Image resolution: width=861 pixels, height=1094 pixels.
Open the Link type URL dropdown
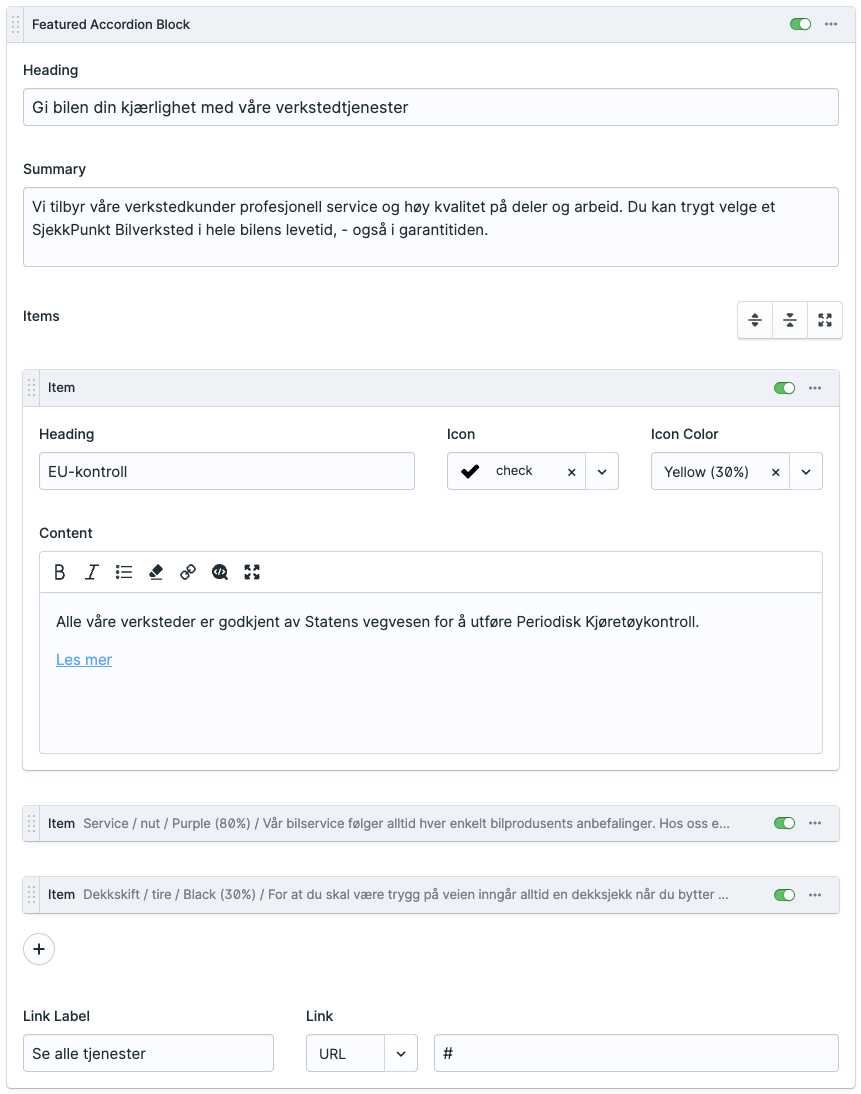click(401, 1054)
